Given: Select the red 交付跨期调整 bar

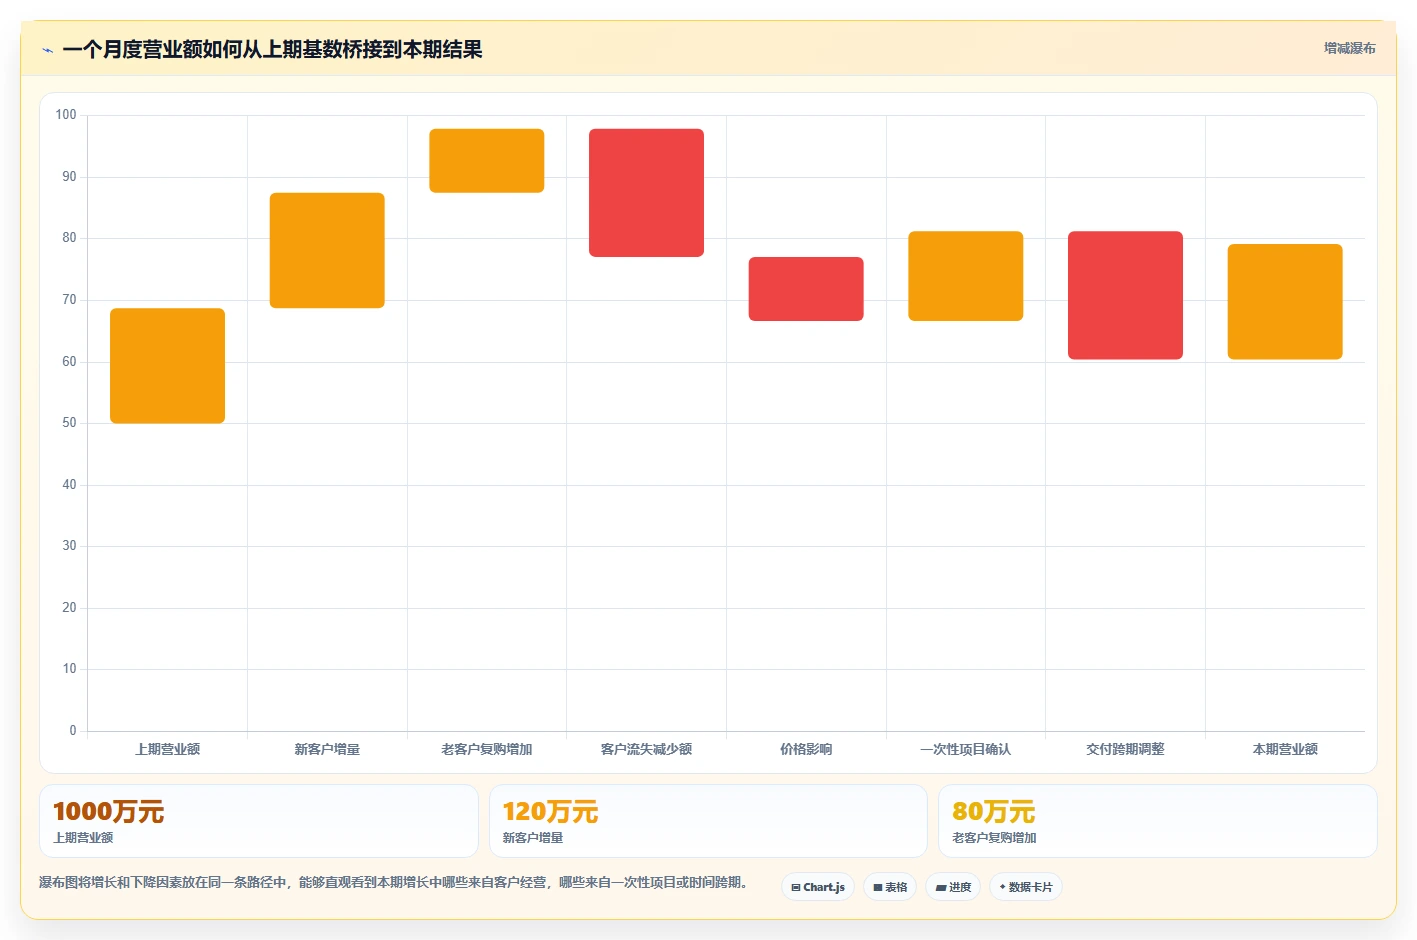Looking at the screenshot, I should (x=1125, y=295).
